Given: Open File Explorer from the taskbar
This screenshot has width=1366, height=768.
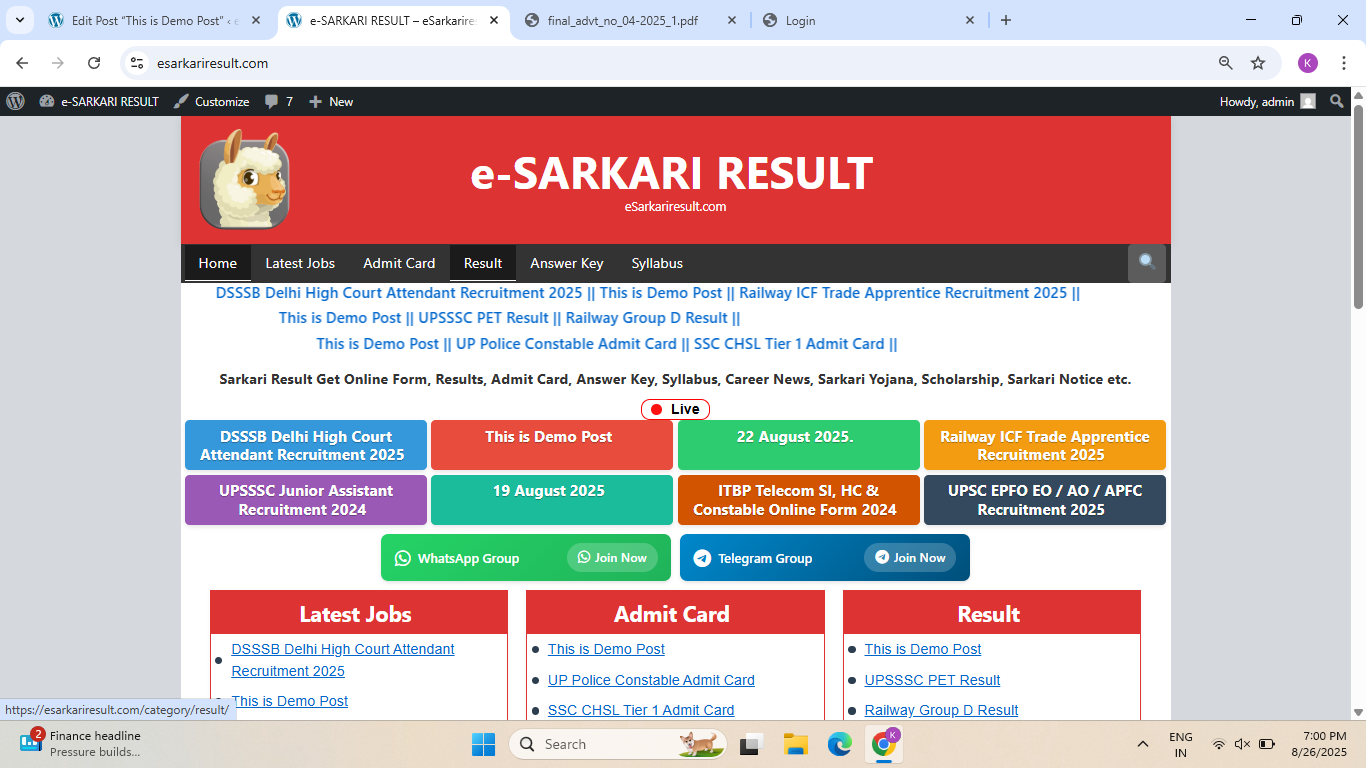Looking at the screenshot, I should (795, 744).
